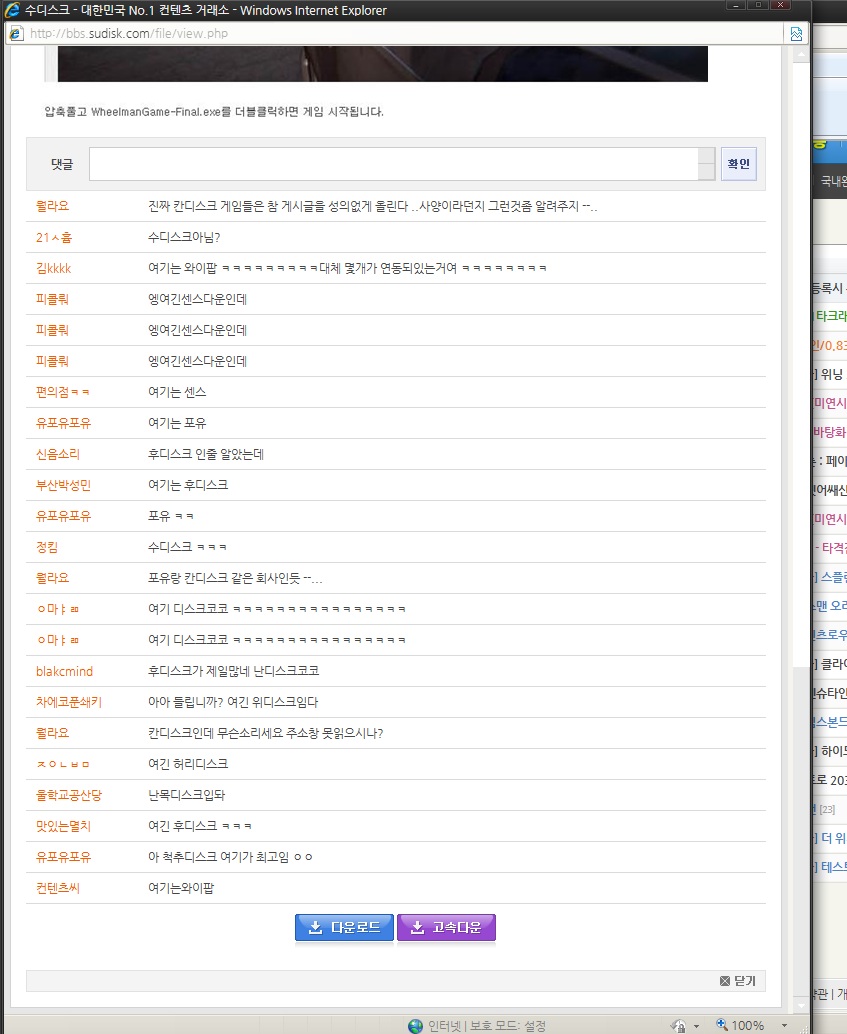Click the WheelmanGame-Final.exe instruction text

[x=214, y=112]
